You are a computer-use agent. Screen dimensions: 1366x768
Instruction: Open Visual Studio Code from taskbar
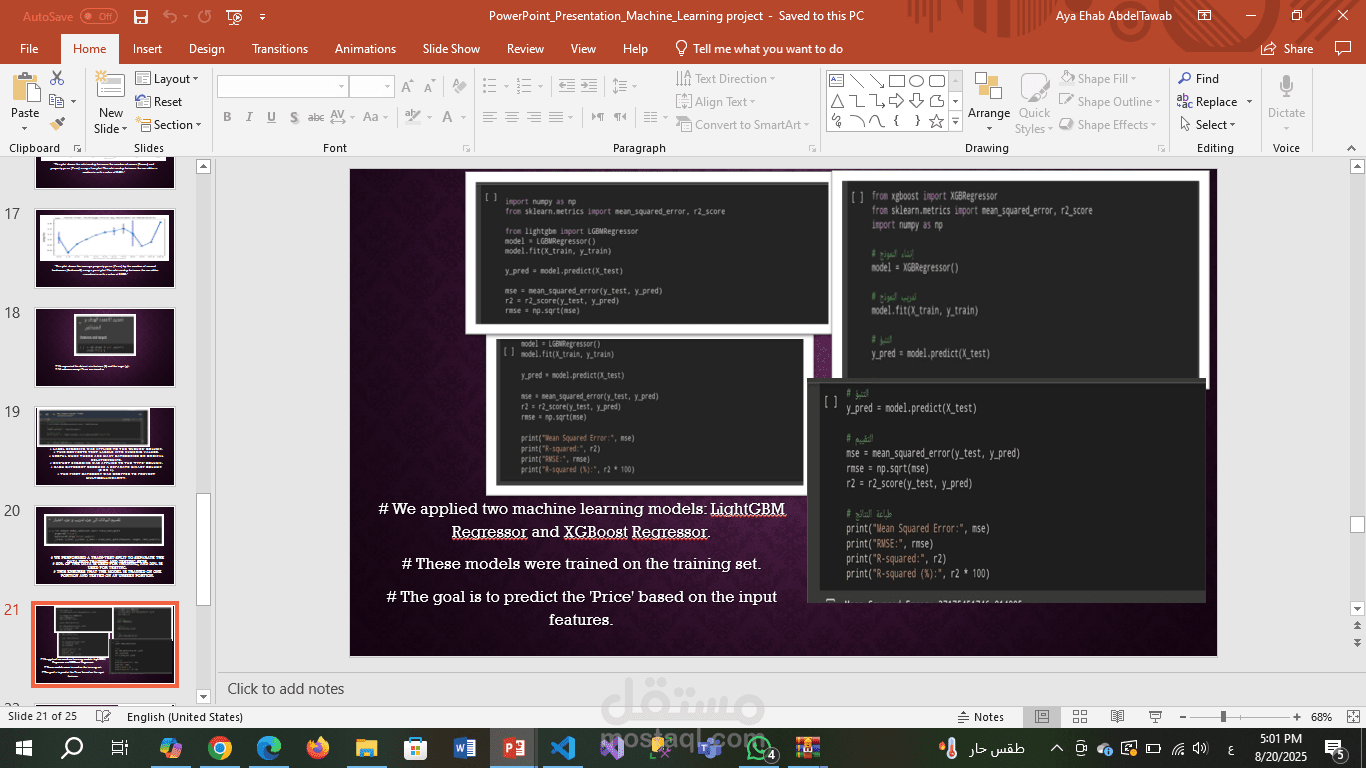[x=562, y=747]
